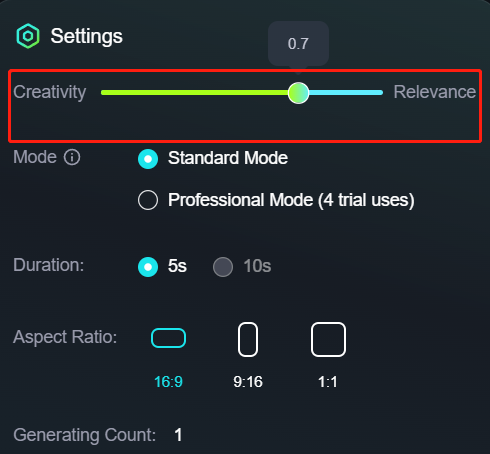Click the green portion of slider track

(x=195, y=93)
